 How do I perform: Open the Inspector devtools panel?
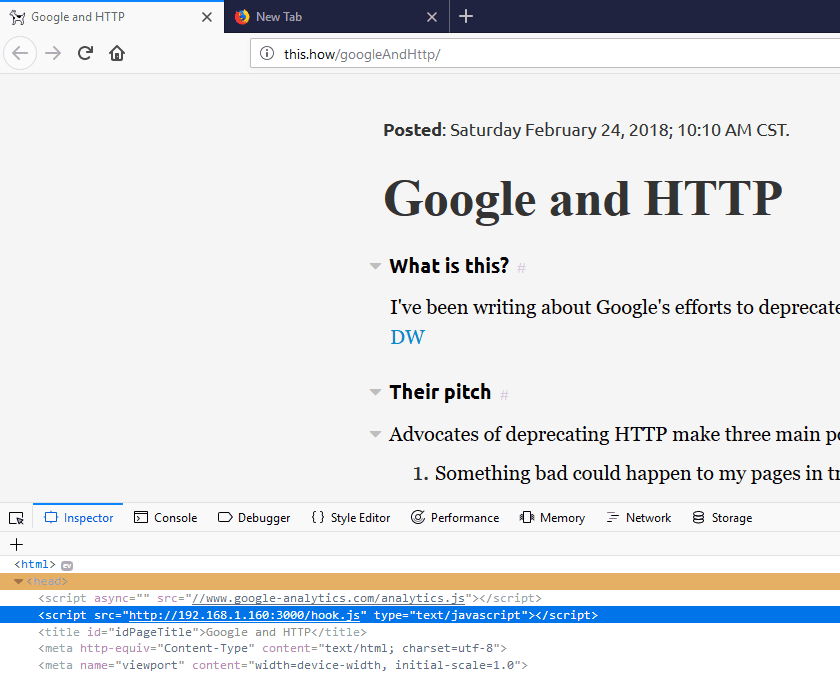pyautogui.click(x=78, y=518)
